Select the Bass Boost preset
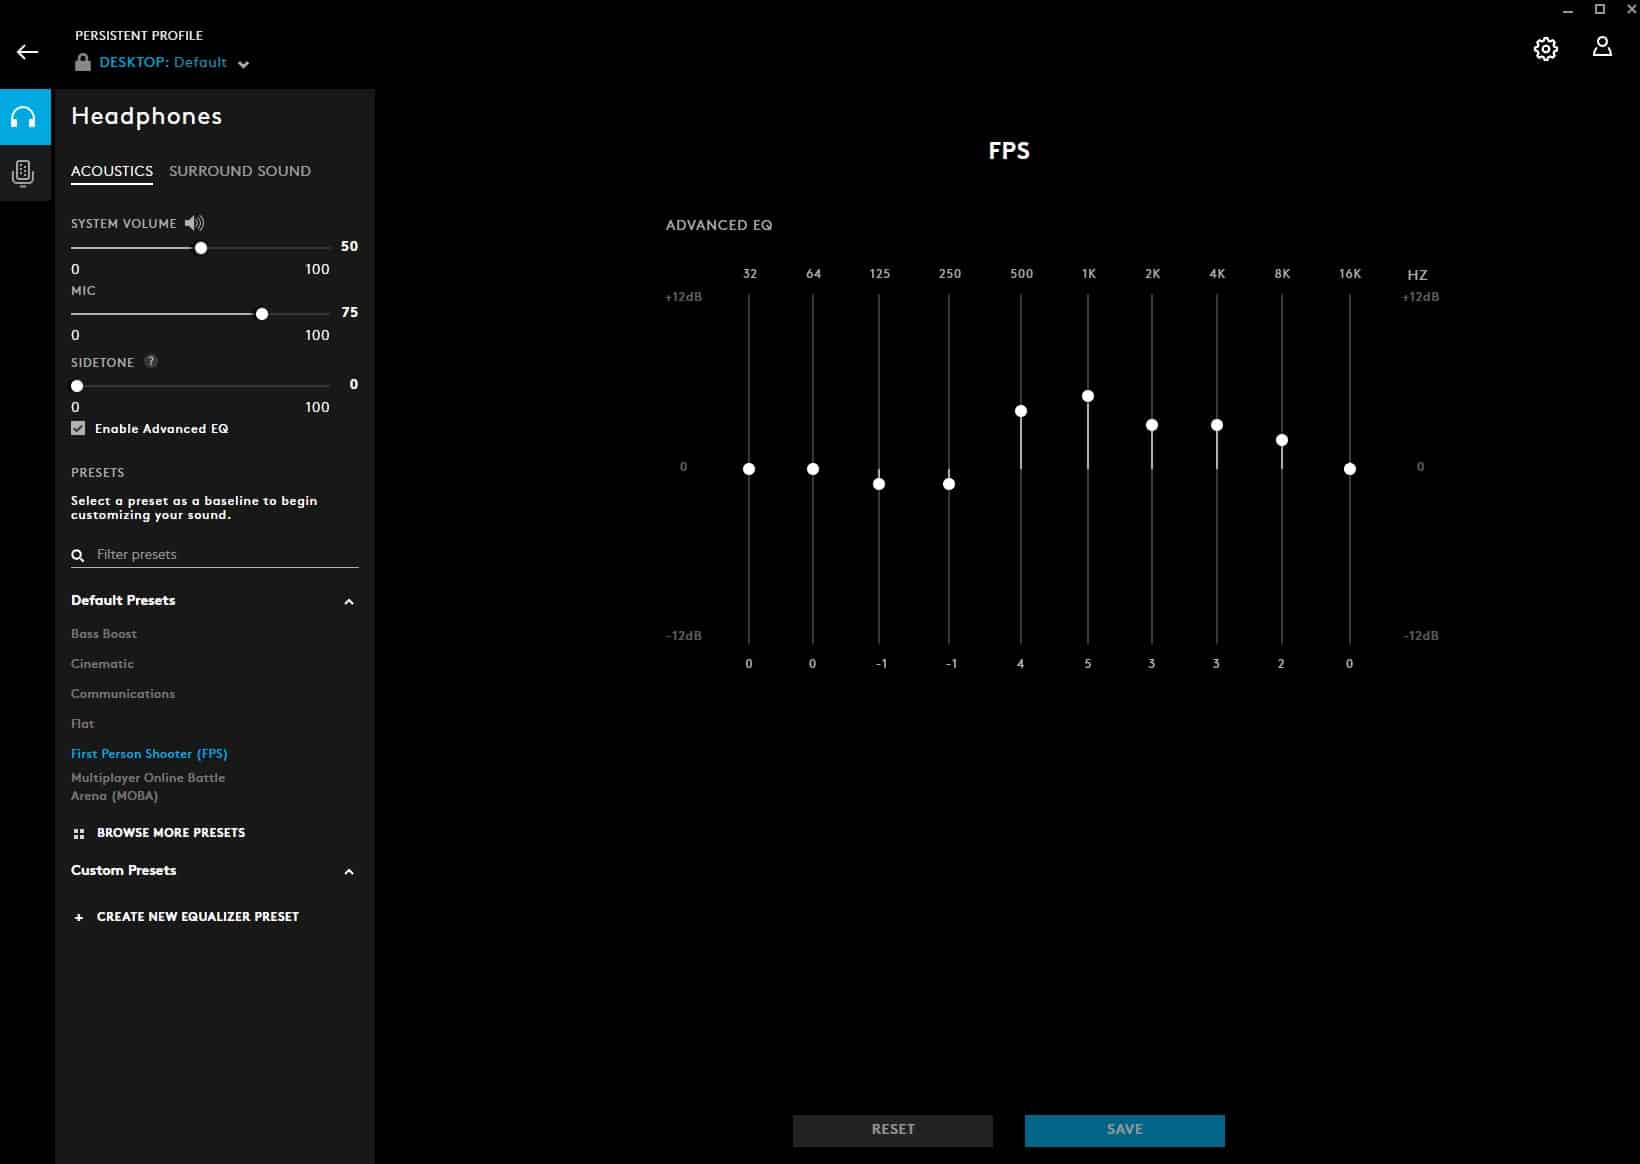 [x=104, y=634]
